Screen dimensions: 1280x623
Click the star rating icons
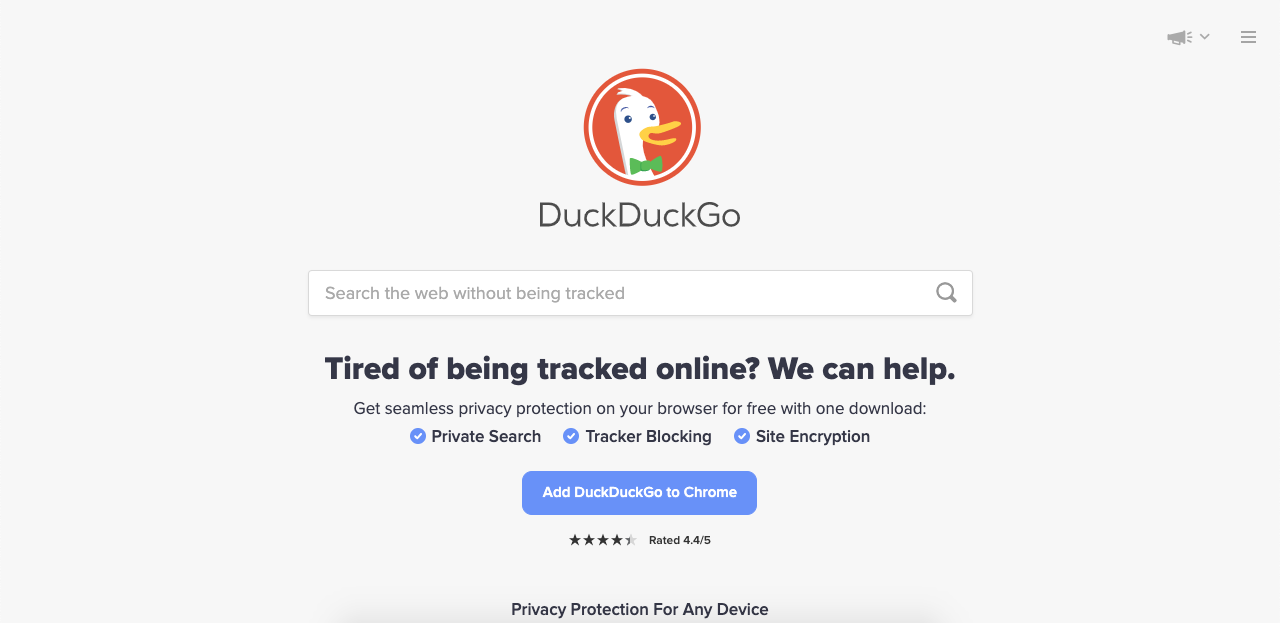(x=602, y=540)
